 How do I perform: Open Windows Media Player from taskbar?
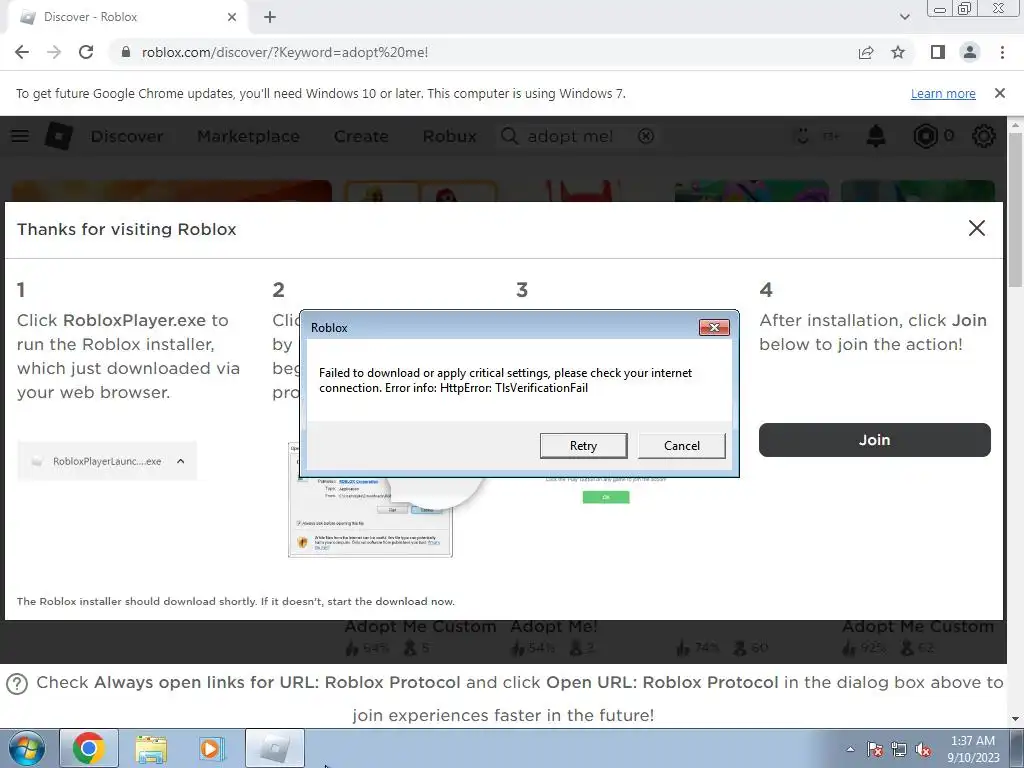[x=212, y=748]
